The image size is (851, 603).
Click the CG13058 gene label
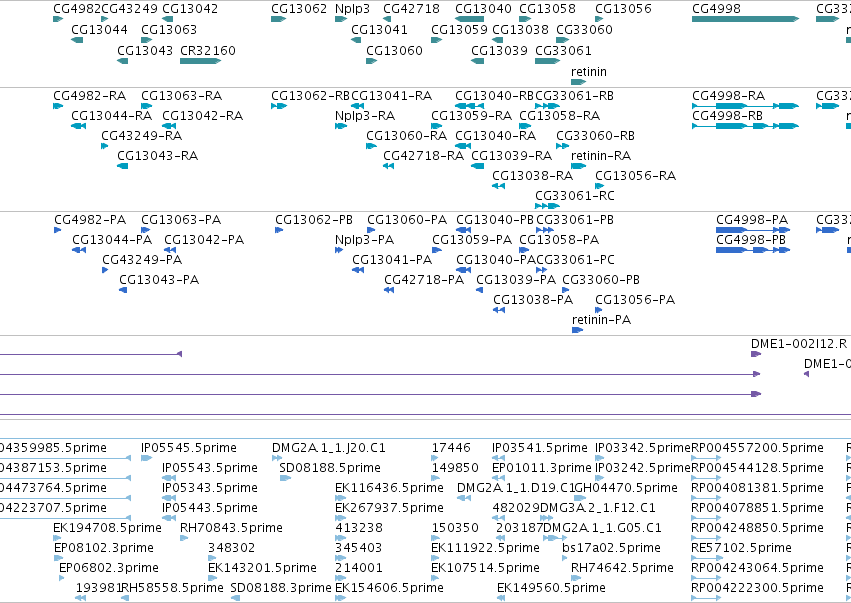coord(547,9)
